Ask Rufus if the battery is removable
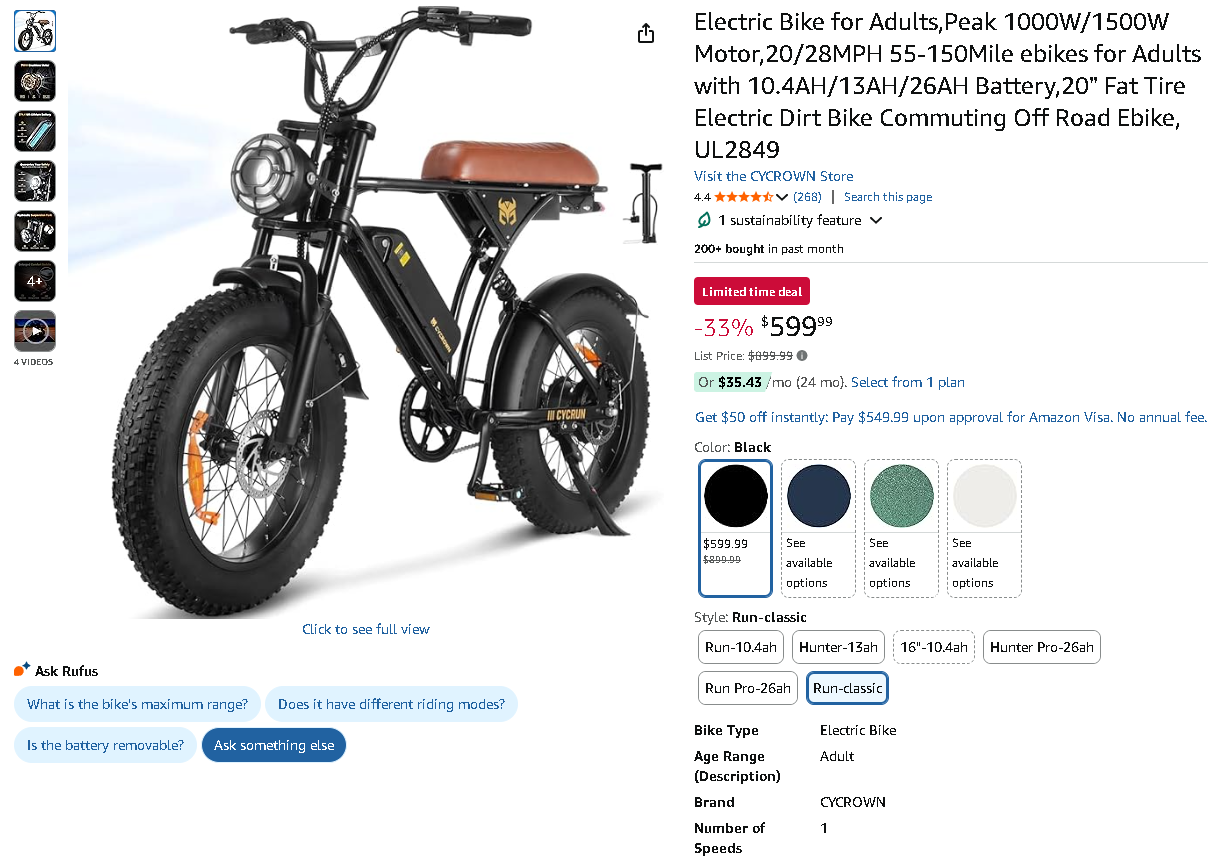This screenshot has height=858, width=1219. 105,745
